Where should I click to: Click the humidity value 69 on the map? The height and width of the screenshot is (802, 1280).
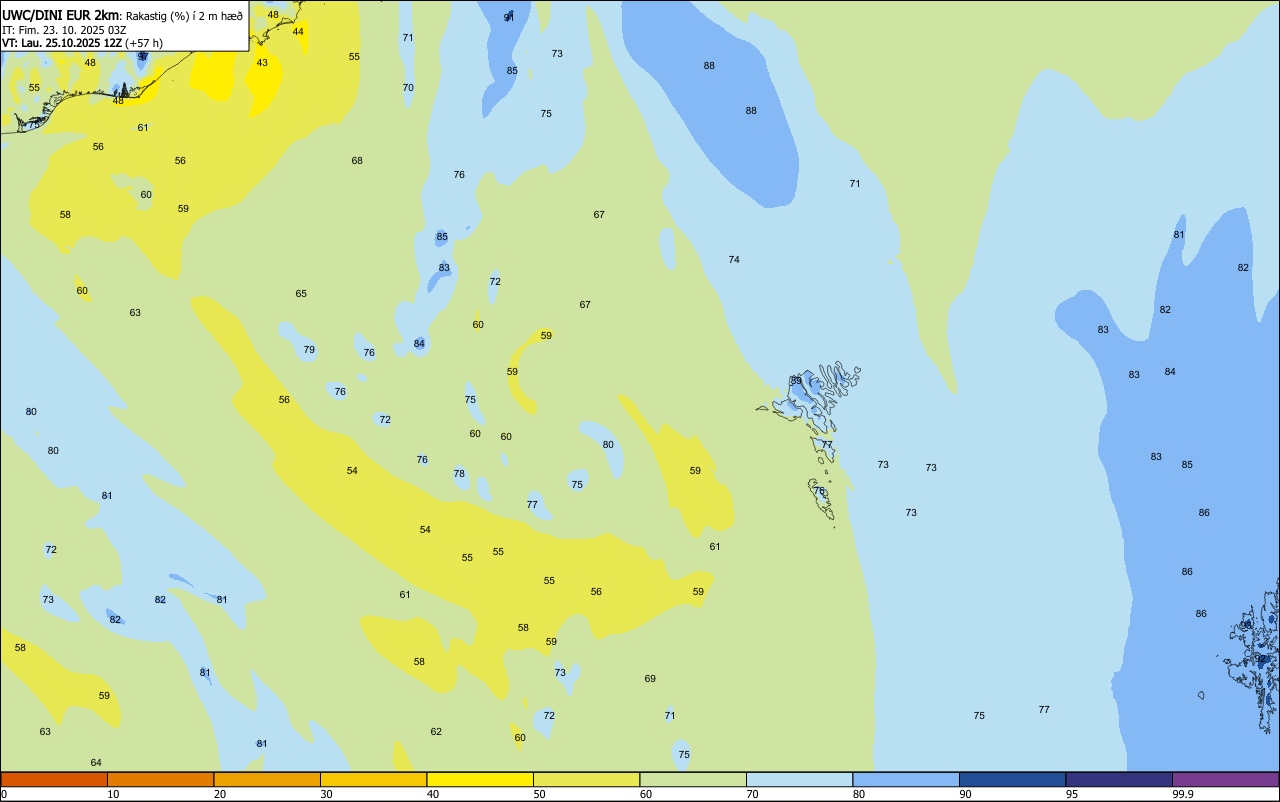point(650,678)
